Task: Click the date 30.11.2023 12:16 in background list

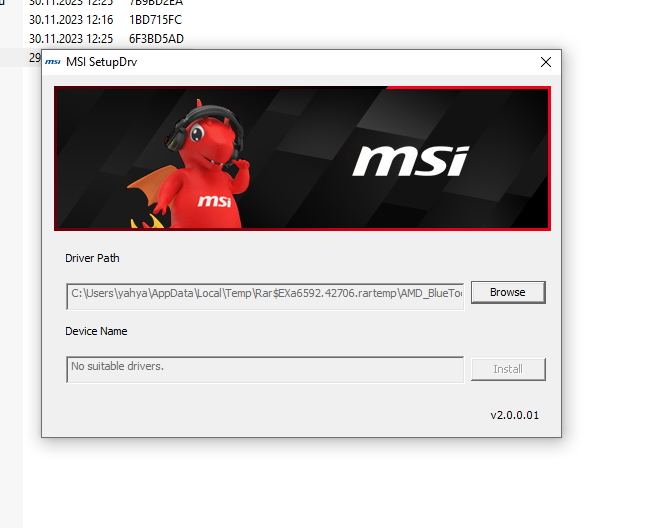Action: click(x=71, y=20)
